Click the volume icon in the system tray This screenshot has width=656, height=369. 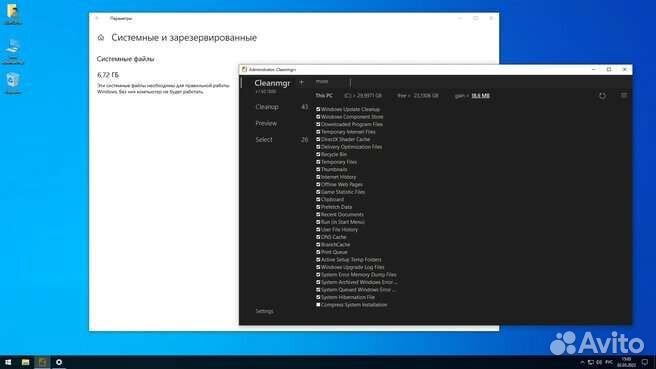click(x=599, y=362)
